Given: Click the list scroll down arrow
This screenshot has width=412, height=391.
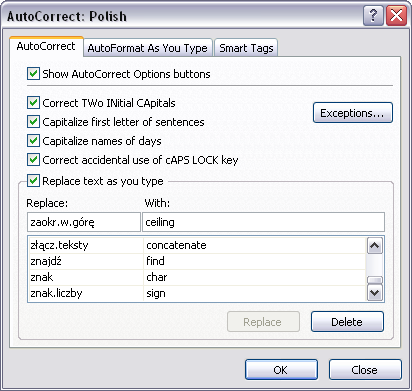Looking at the screenshot, I should pos(375,293).
